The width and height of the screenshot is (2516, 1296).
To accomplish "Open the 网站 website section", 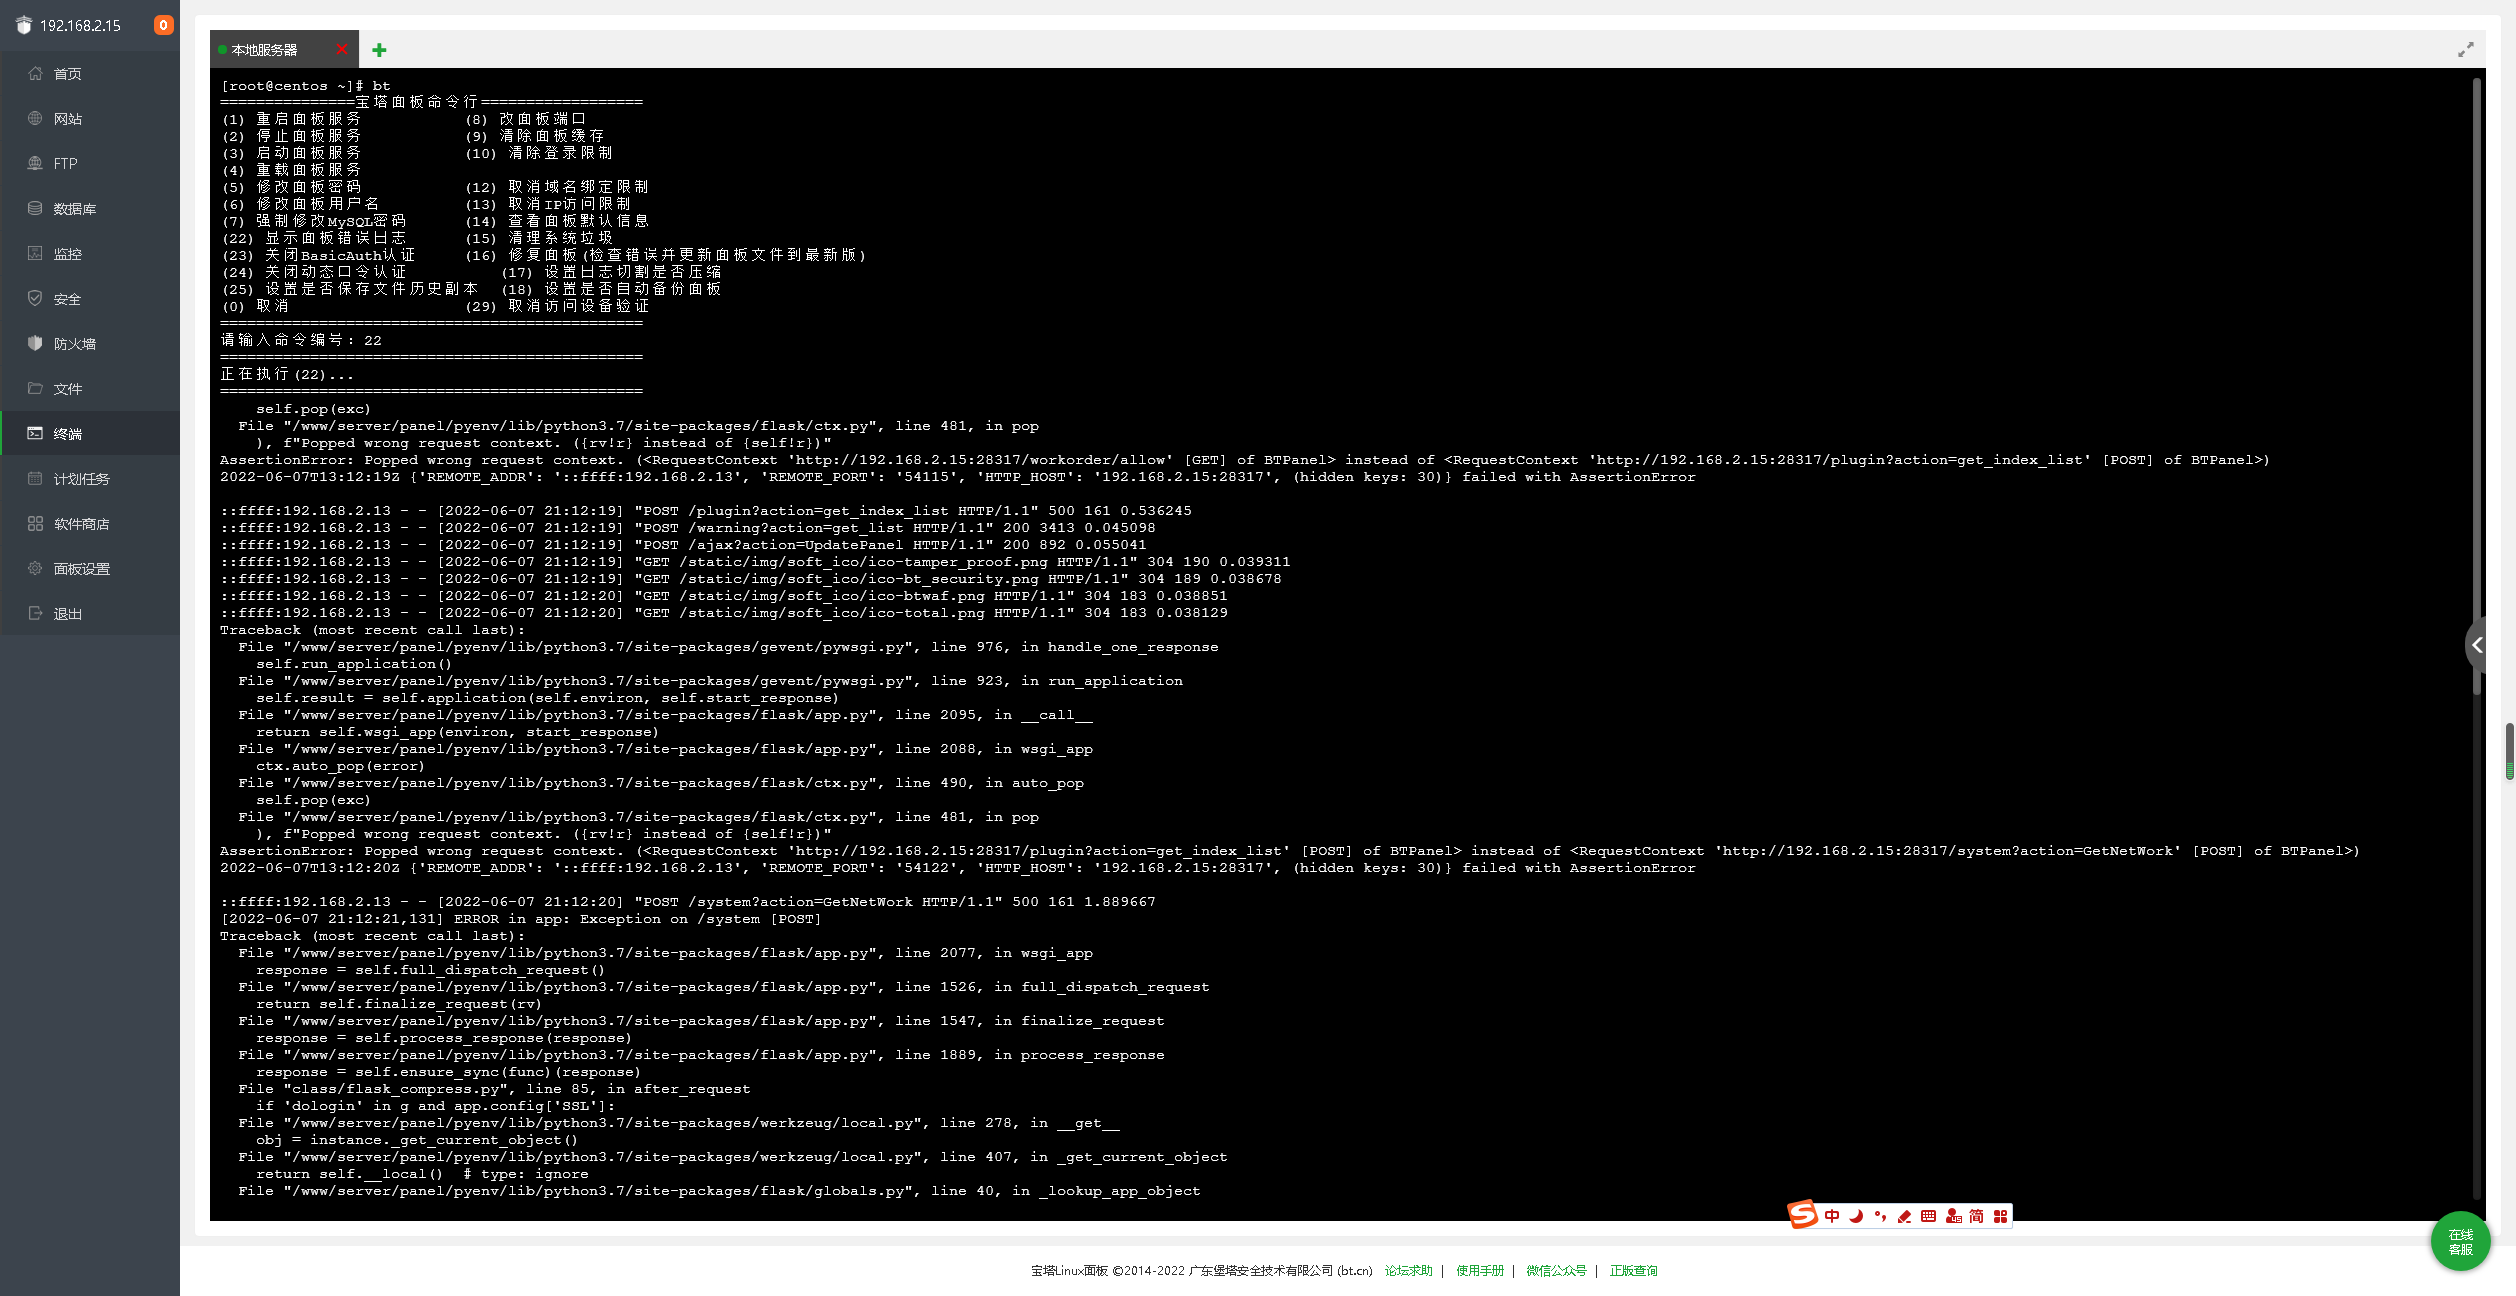I will [67, 119].
